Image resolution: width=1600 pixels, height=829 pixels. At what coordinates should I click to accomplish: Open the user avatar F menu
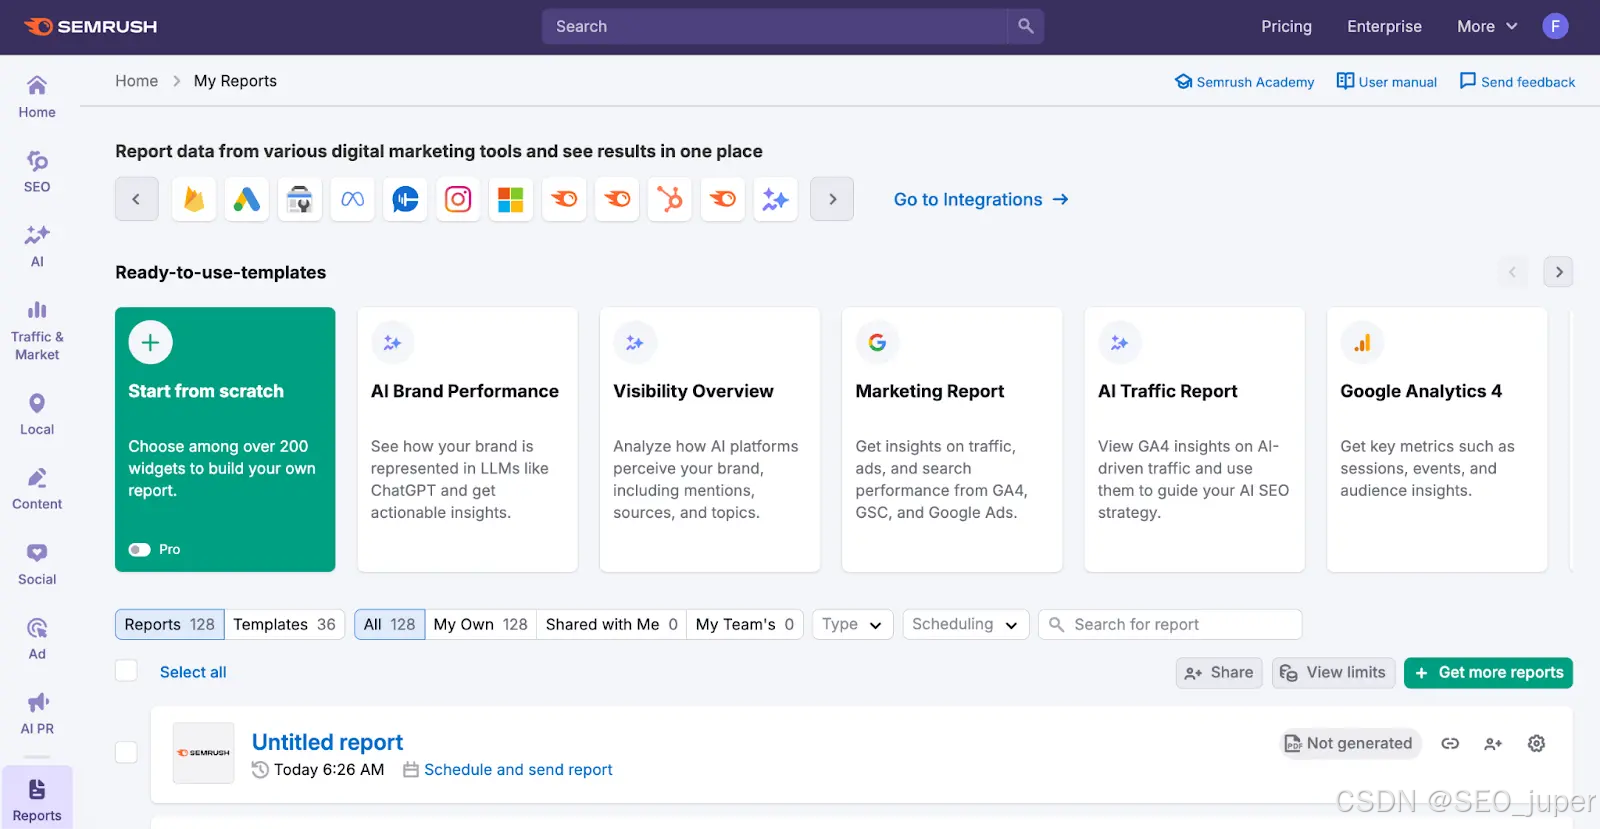coord(1555,27)
